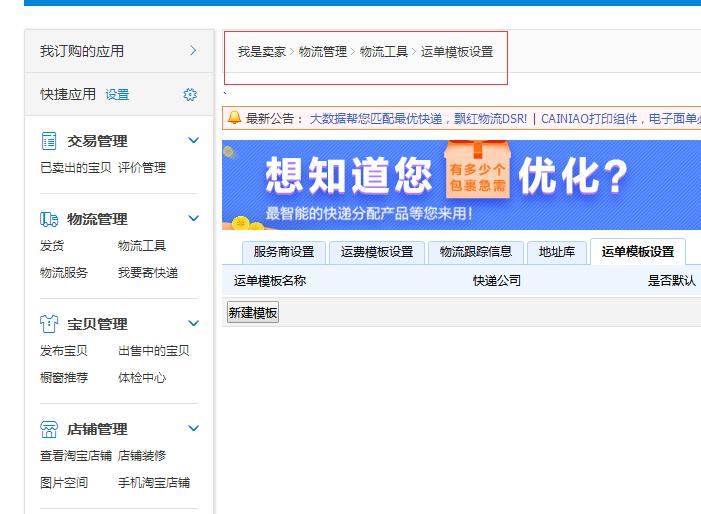Collapse the 物流管理 section chevron
701x514 pixels.
click(x=194, y=219)
